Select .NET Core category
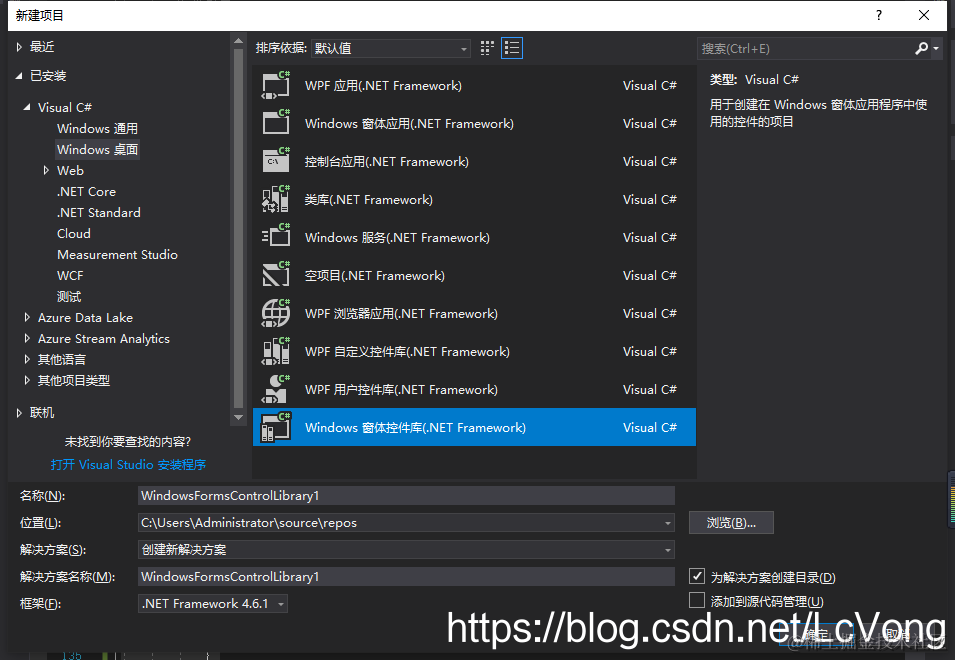Viewport: 955px width, 660px height. 86,192
